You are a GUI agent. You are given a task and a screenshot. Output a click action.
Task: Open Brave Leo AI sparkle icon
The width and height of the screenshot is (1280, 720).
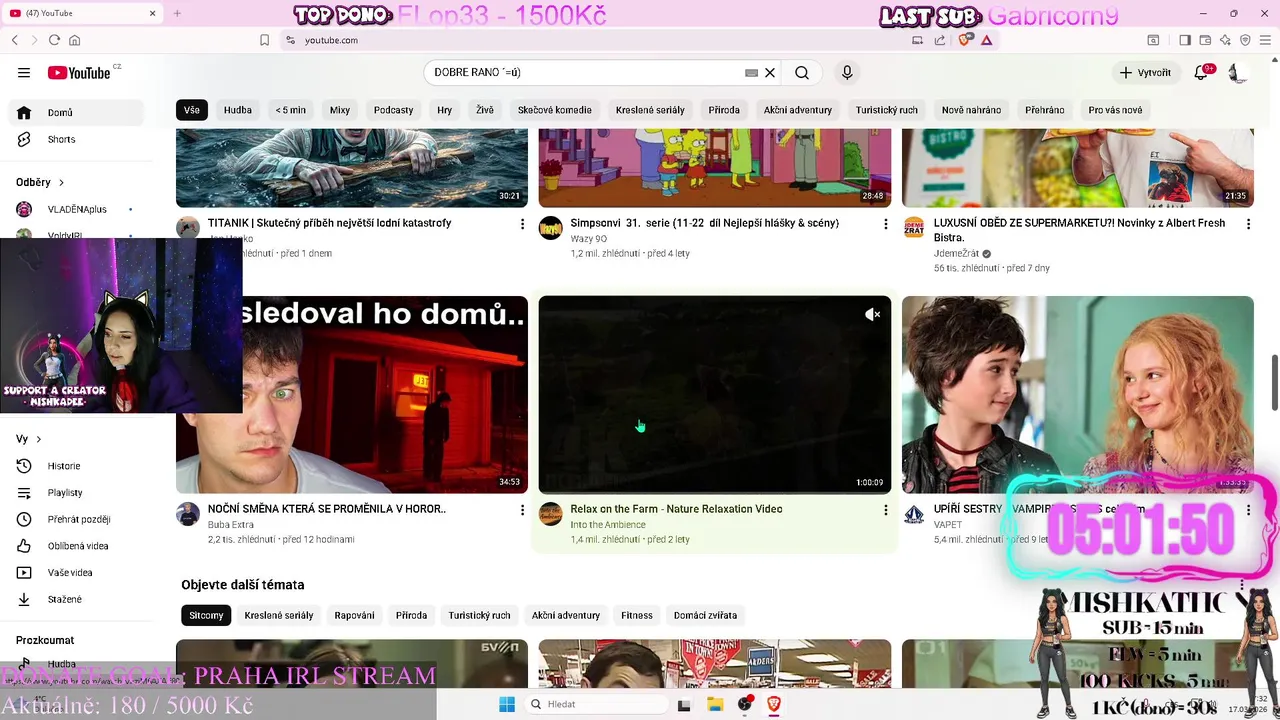pyautogui.click(x=1225, y=40)
